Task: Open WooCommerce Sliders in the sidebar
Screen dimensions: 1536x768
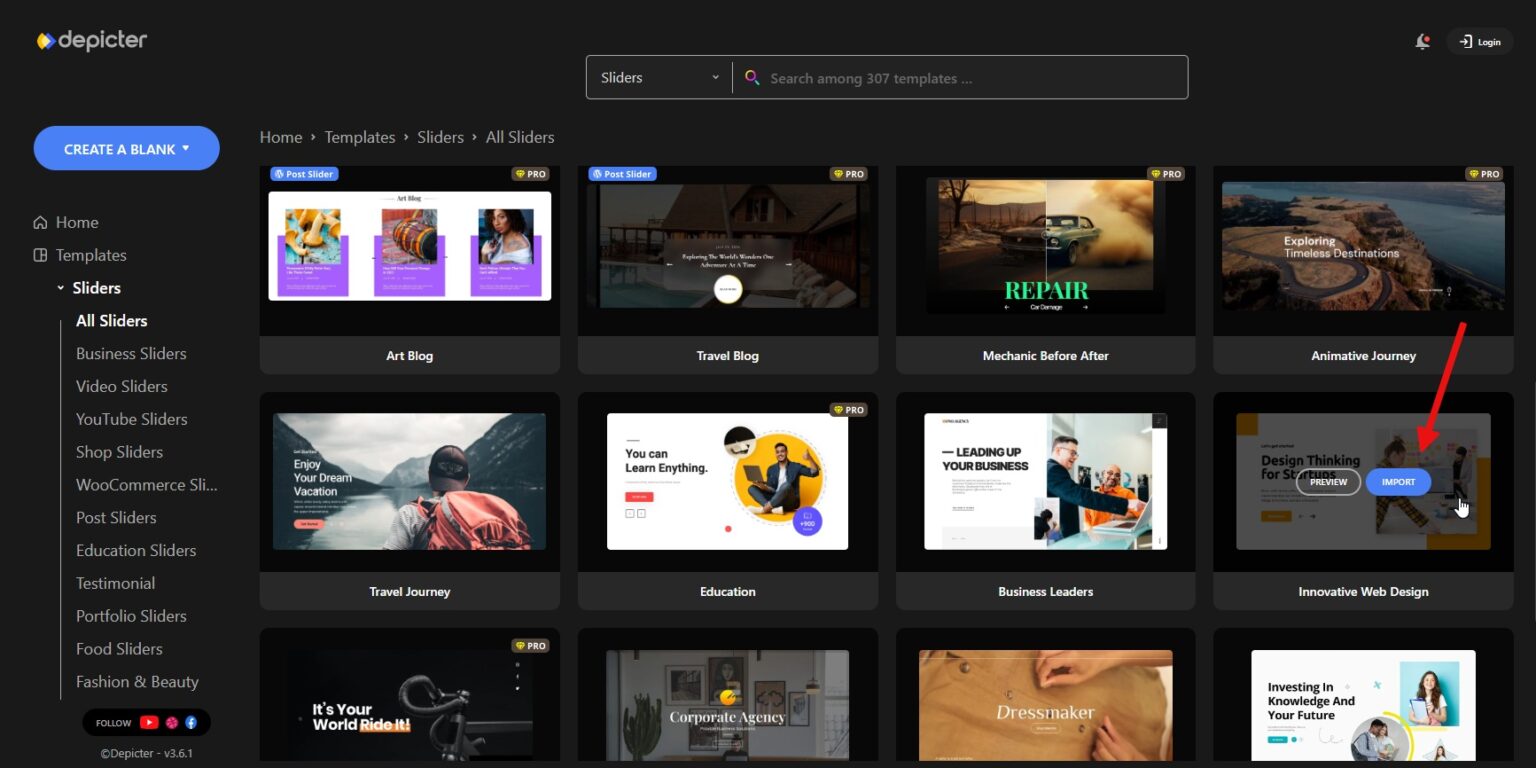Action: [147, 484]
